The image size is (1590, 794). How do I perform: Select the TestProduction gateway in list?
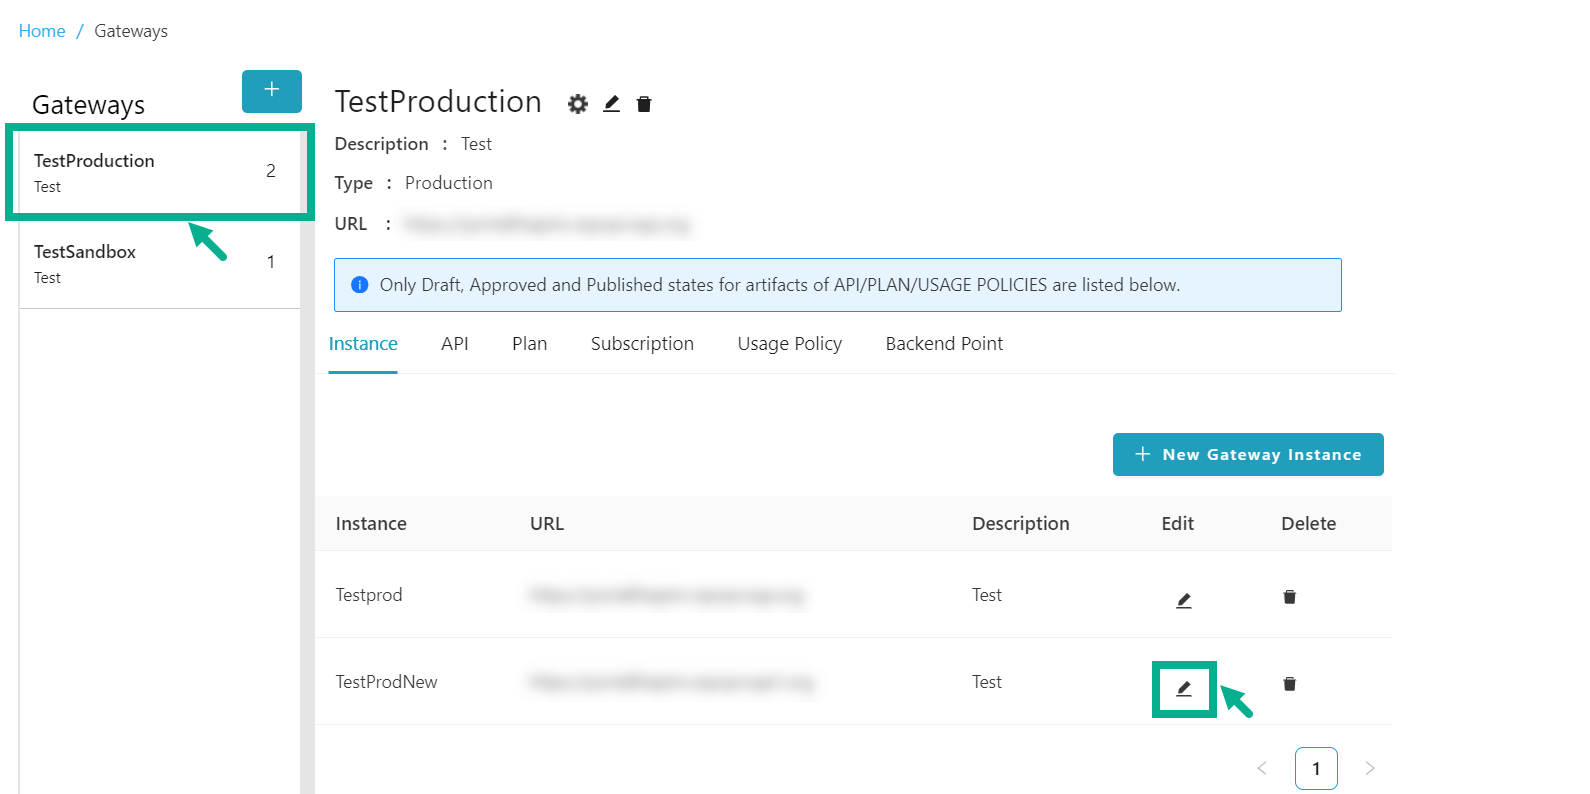[94, 171]
